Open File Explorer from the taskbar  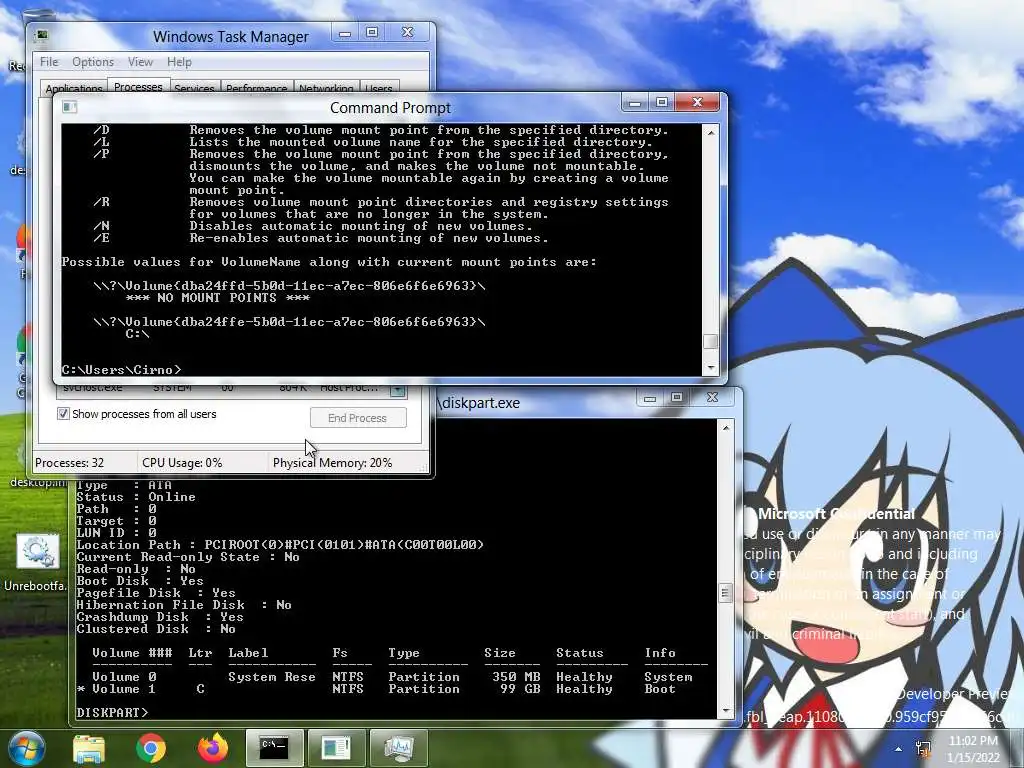[x=89, y=749]
